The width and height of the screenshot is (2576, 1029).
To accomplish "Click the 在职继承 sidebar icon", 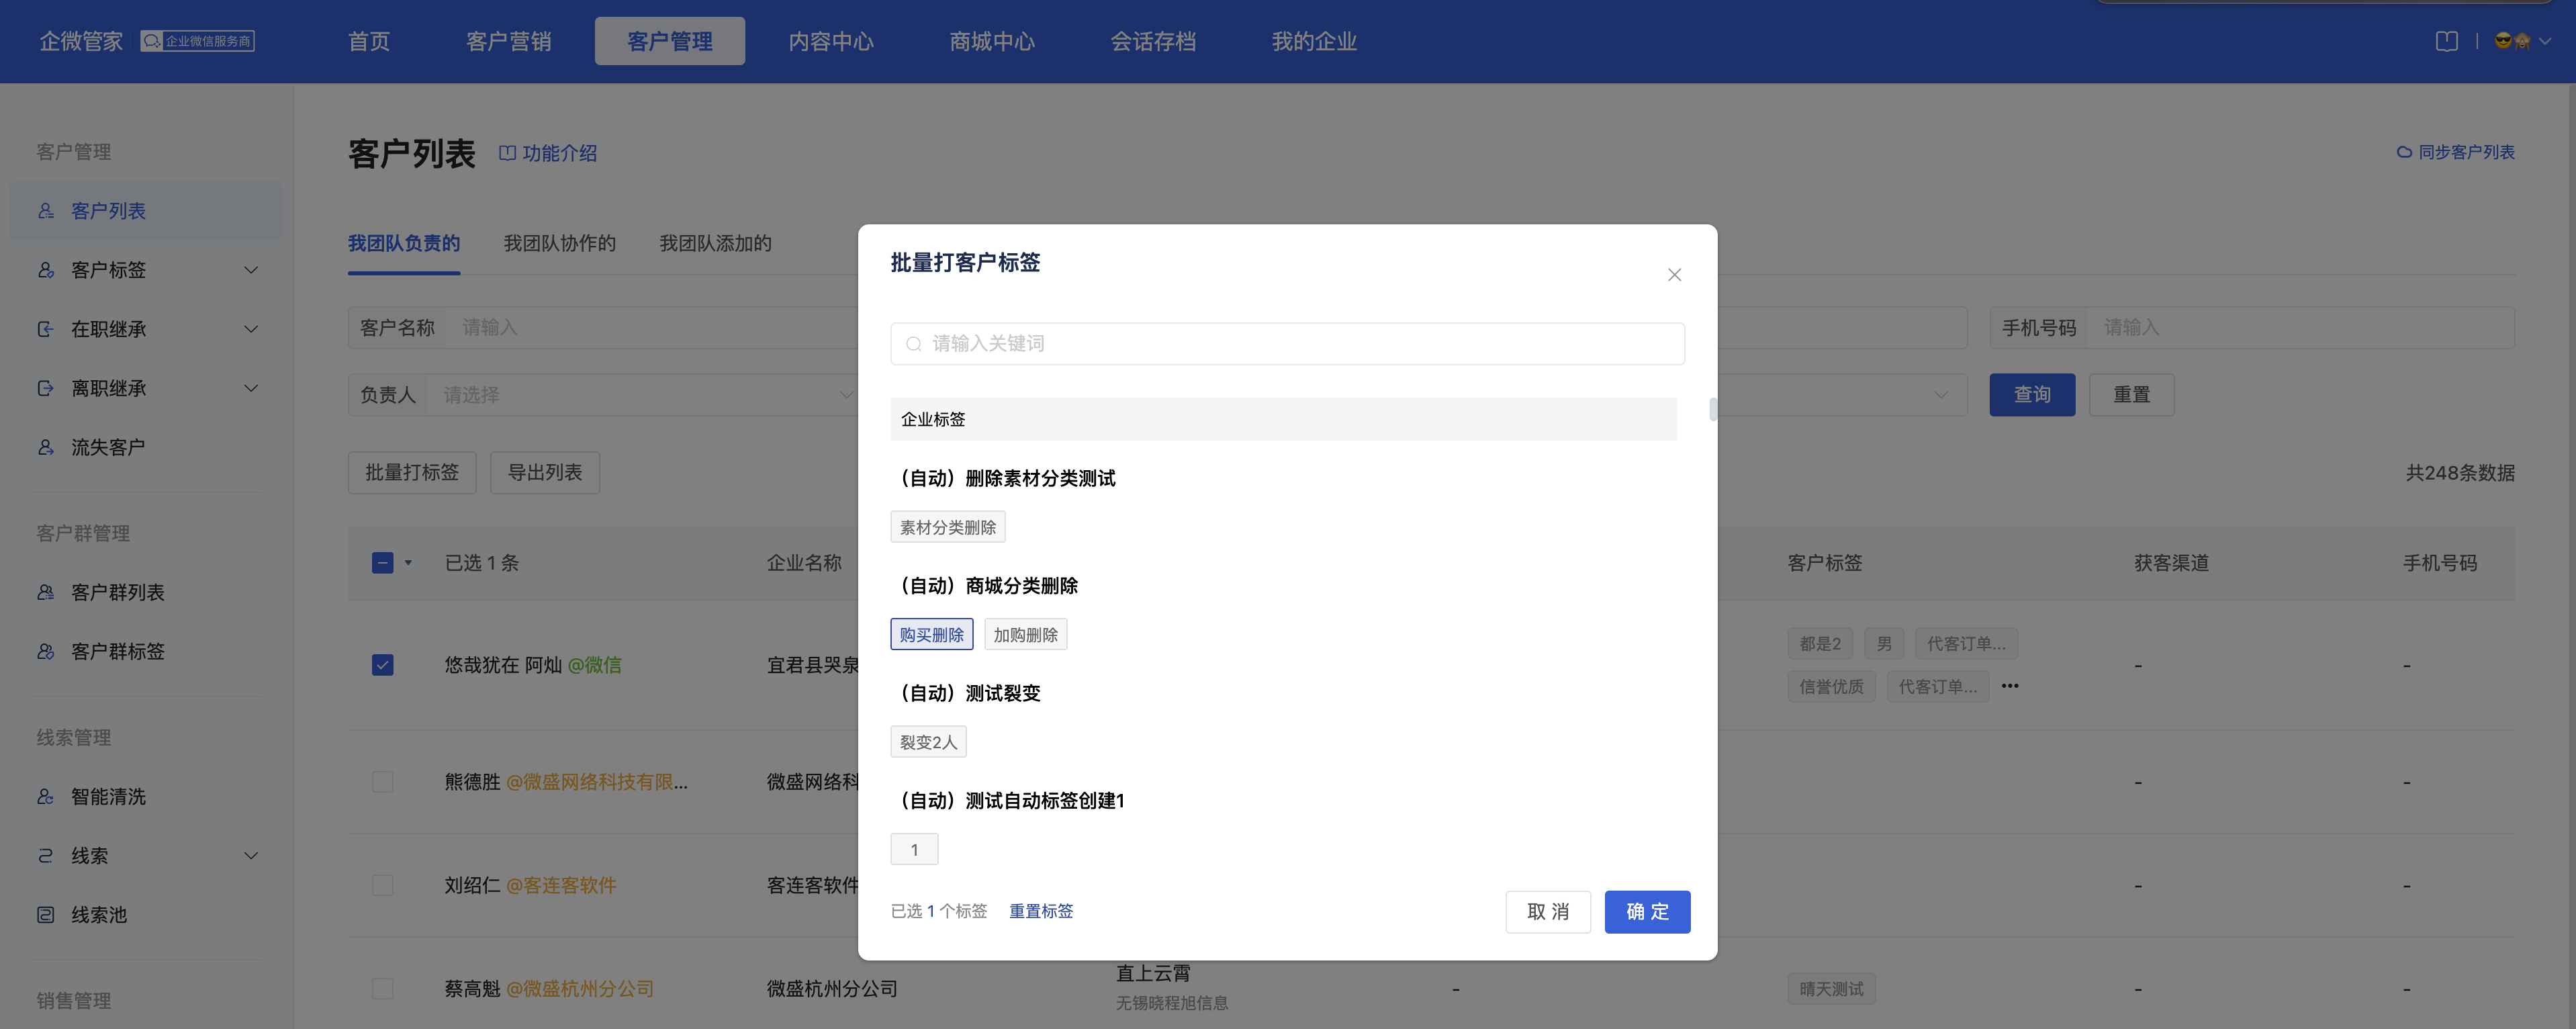I will click(x=46, y=329).
